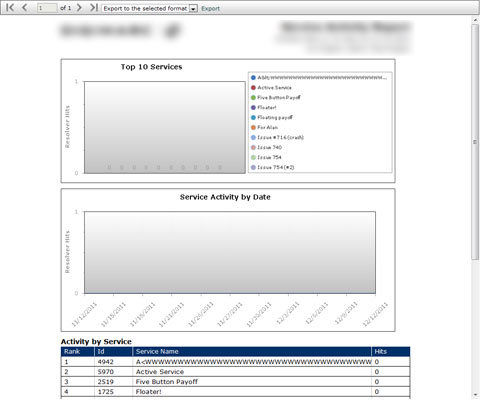
Task: Click the Issue 740 legend dot
Action: click(253, 147)
